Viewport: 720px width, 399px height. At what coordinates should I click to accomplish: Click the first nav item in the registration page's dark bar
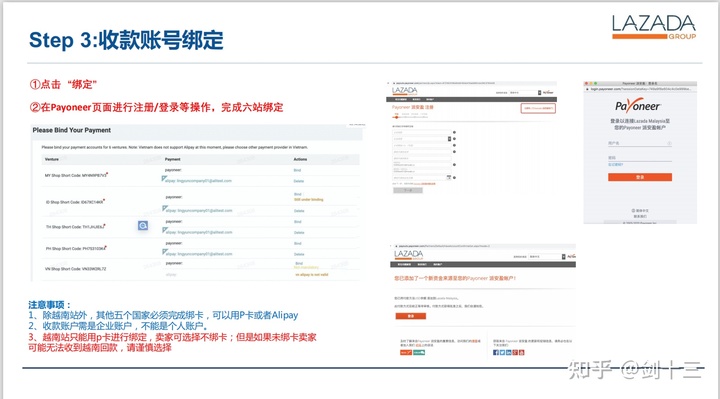click(401, 99)
